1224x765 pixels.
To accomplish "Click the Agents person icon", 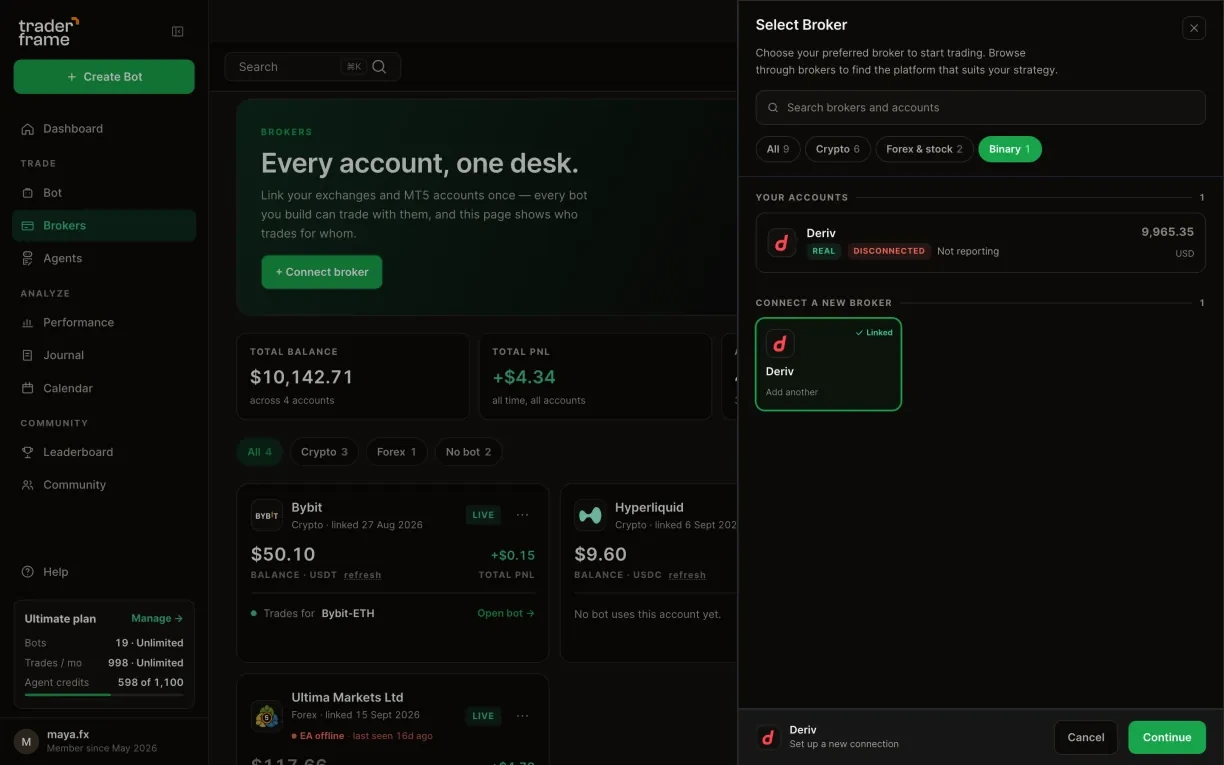I will coord(28,258).
